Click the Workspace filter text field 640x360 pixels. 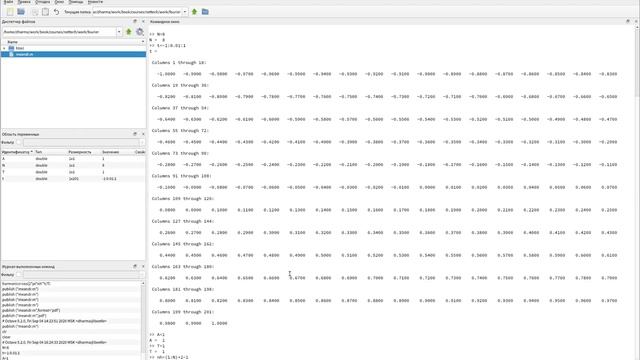pos(81,142)
